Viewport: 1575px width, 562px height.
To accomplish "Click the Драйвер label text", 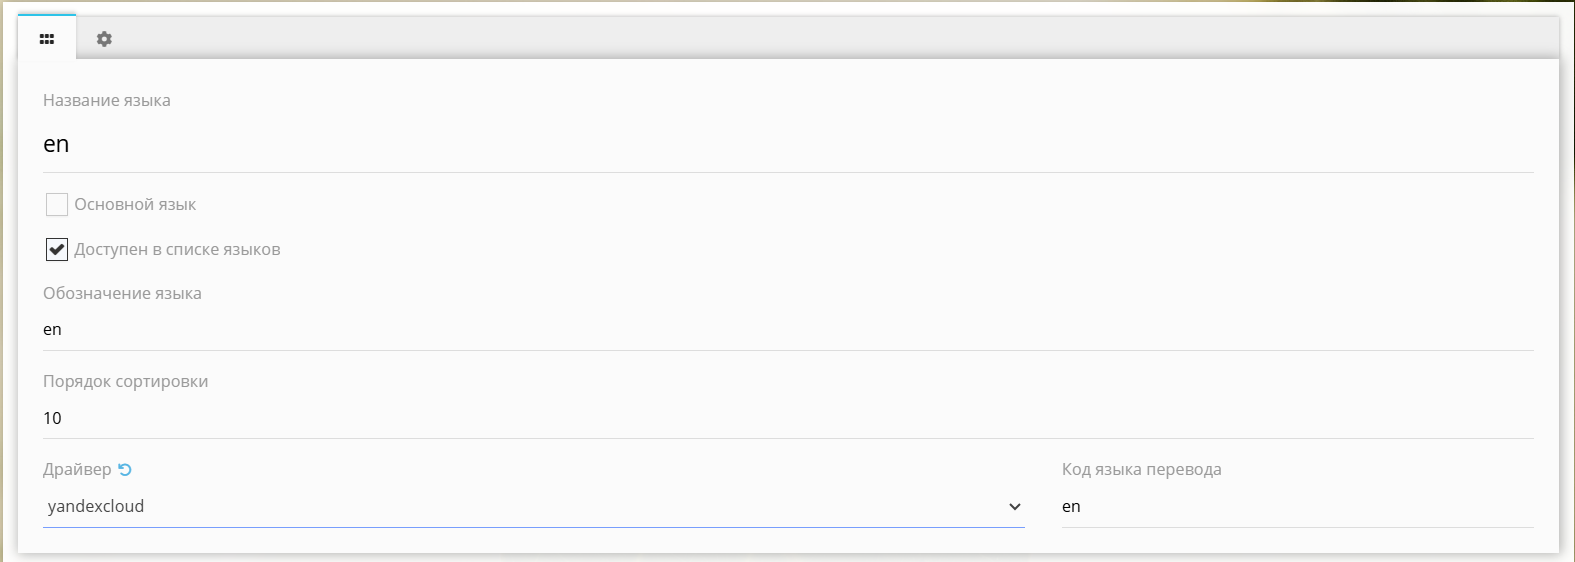I will (77, 470).
